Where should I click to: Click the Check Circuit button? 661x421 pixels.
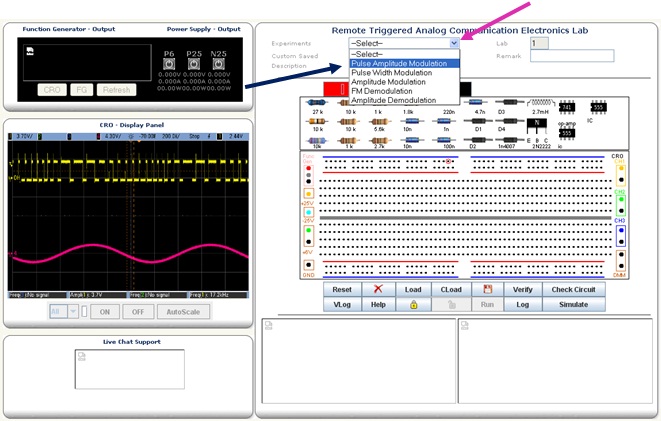click(574, 289)
